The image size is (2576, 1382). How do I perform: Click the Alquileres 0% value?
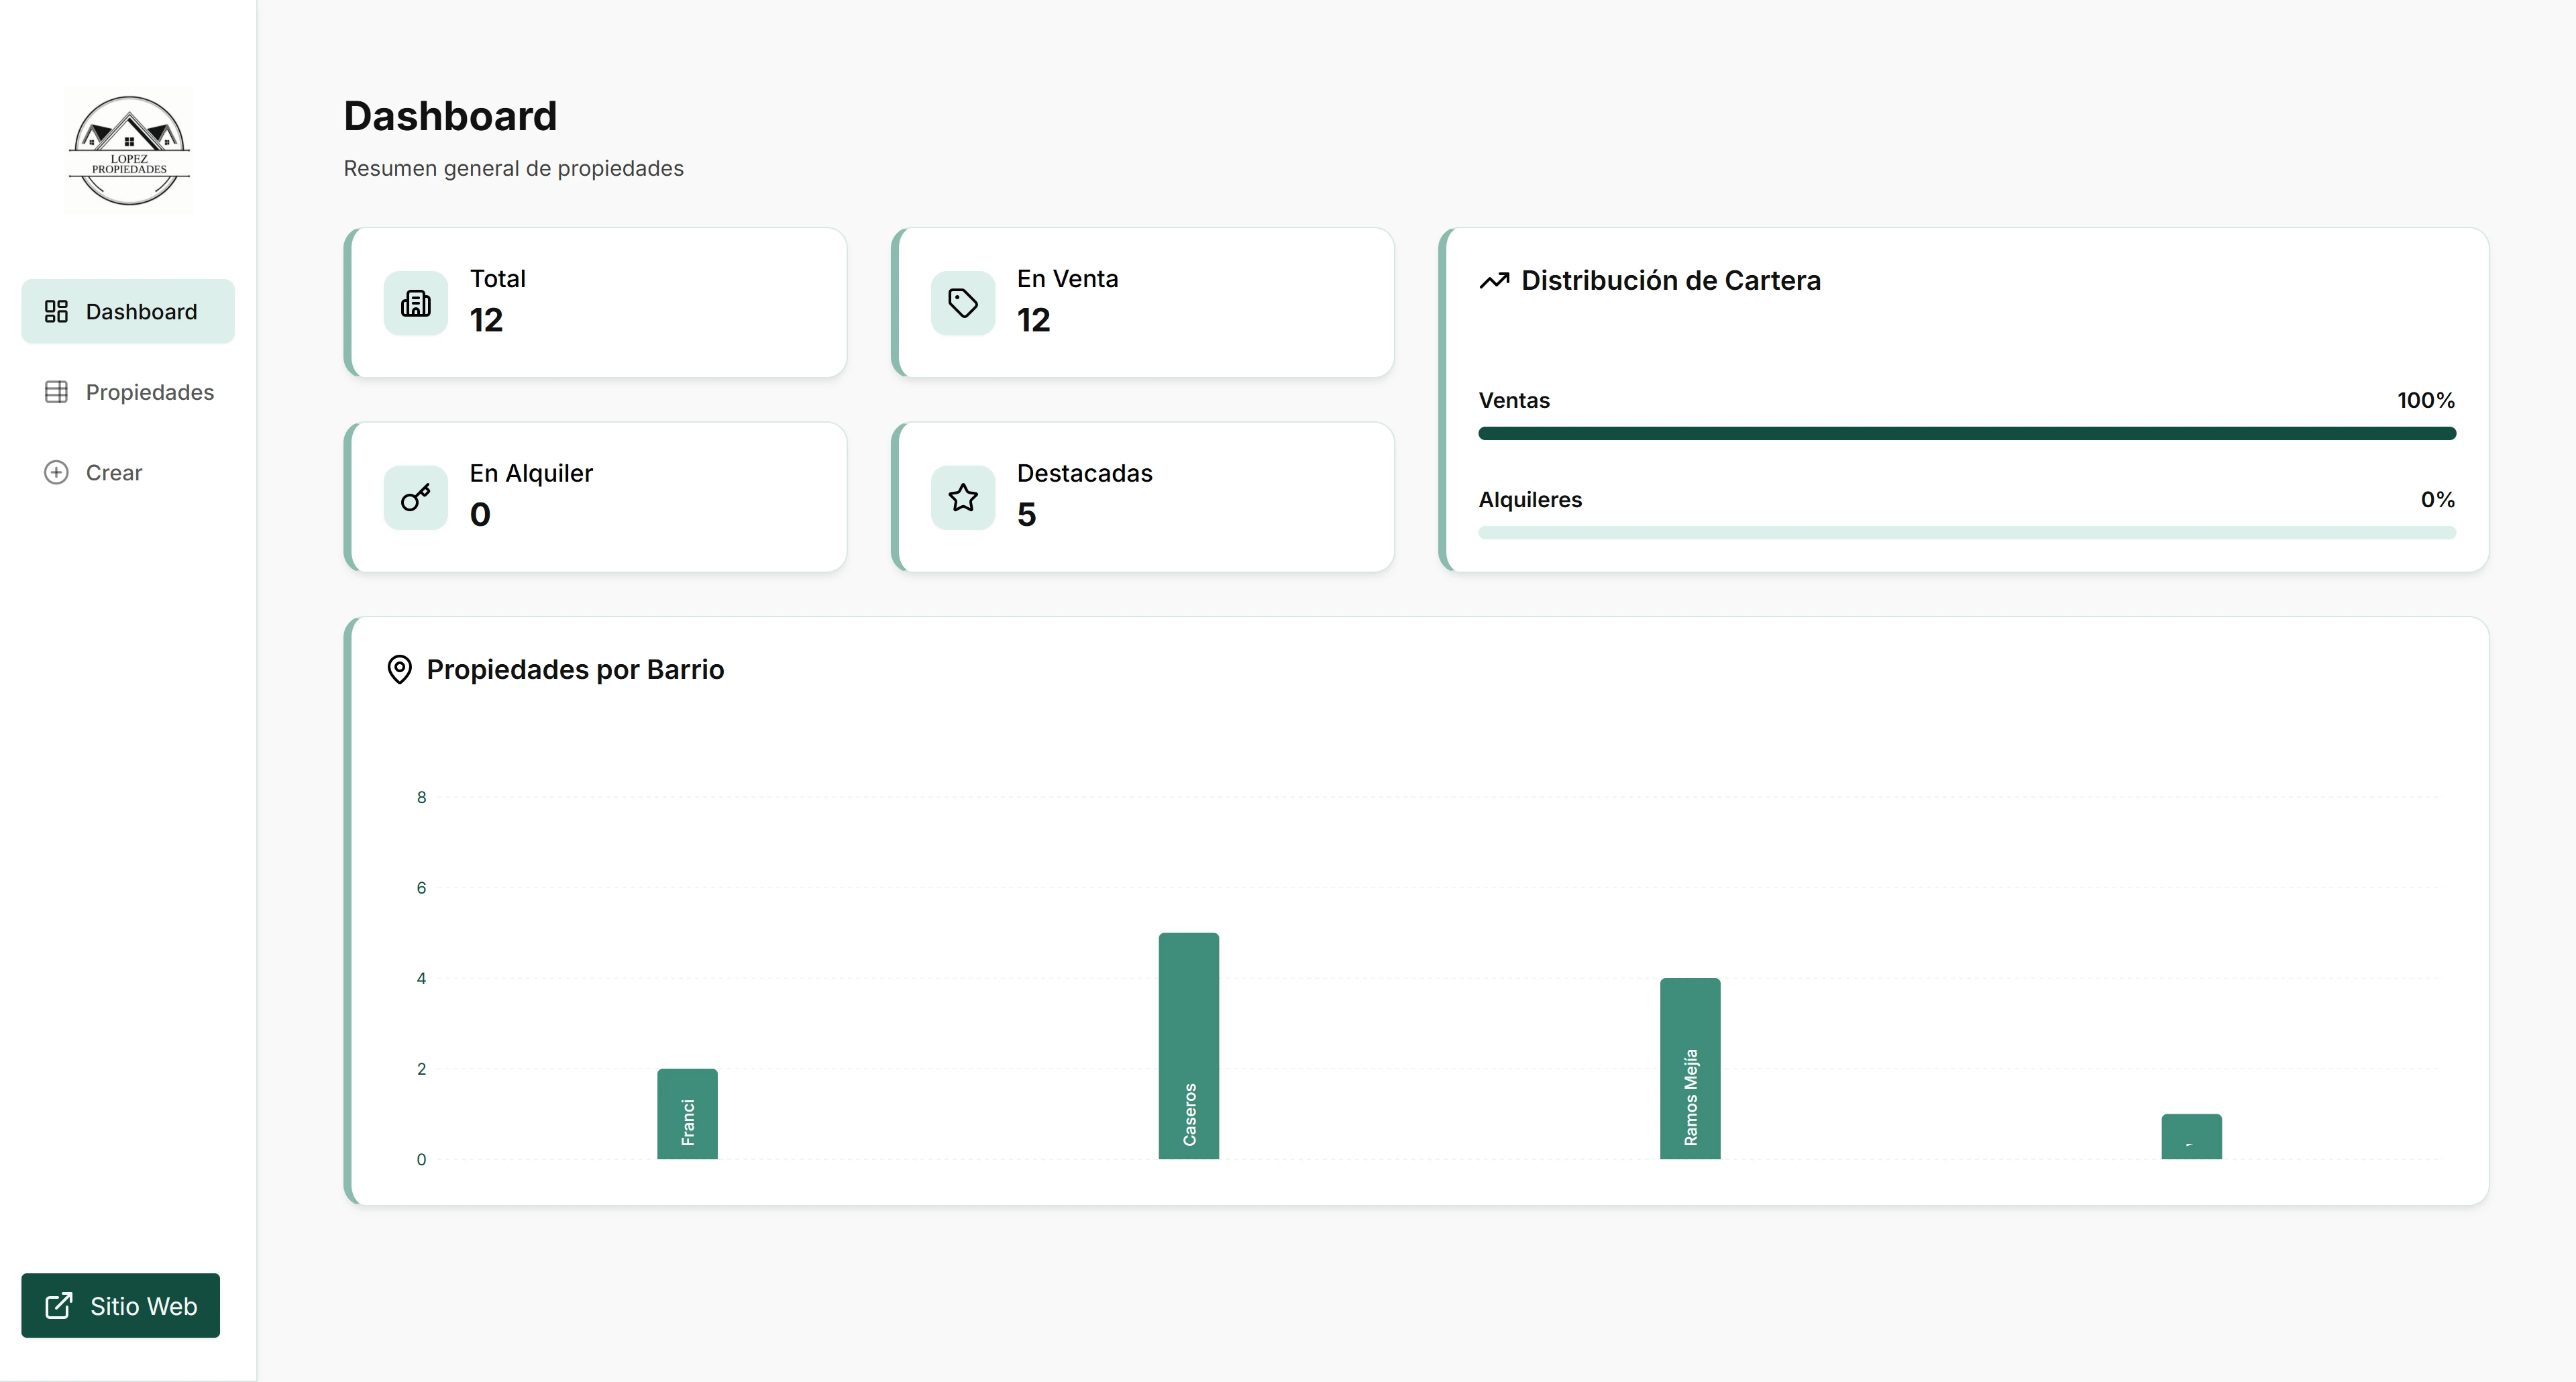pos(2438,499)
